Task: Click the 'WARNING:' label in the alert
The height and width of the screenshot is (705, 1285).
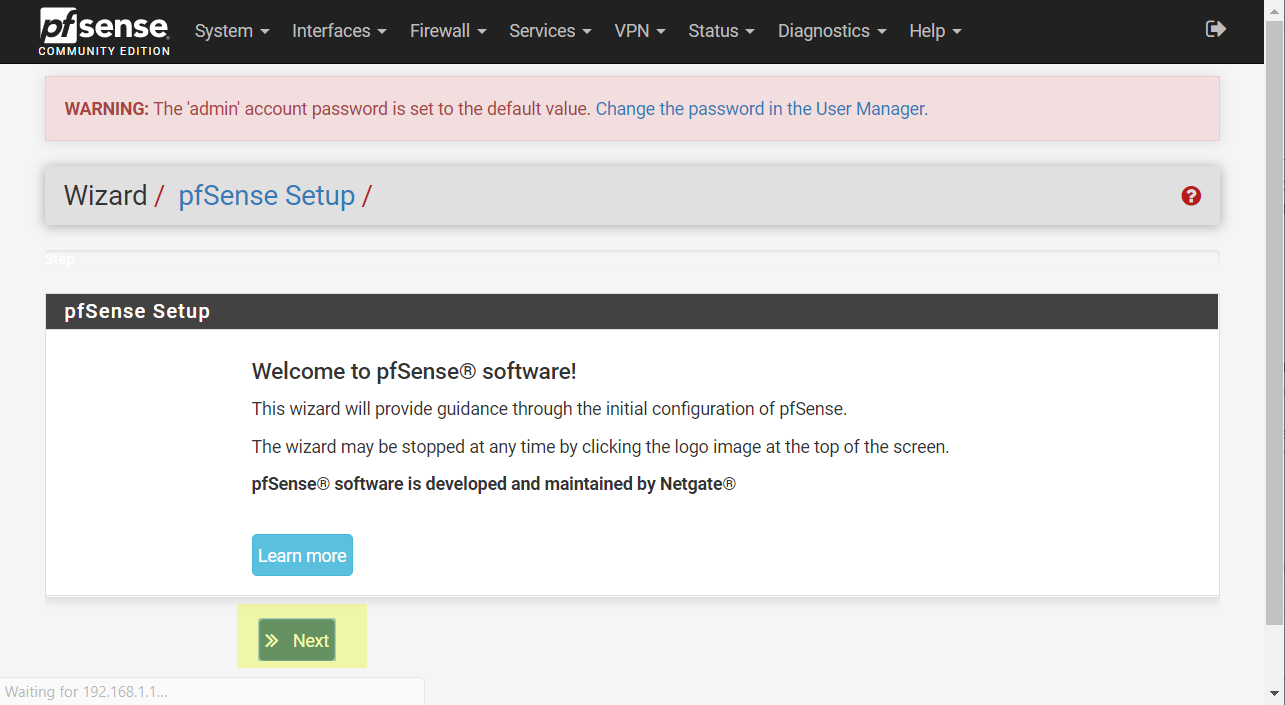Action: [x=107, y=109]
